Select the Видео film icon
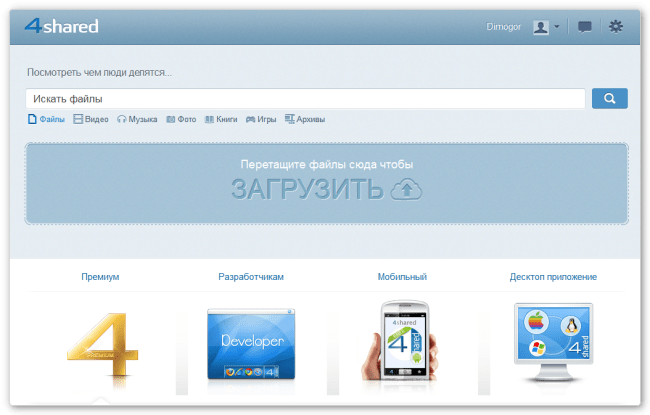 tap(78, 119)
